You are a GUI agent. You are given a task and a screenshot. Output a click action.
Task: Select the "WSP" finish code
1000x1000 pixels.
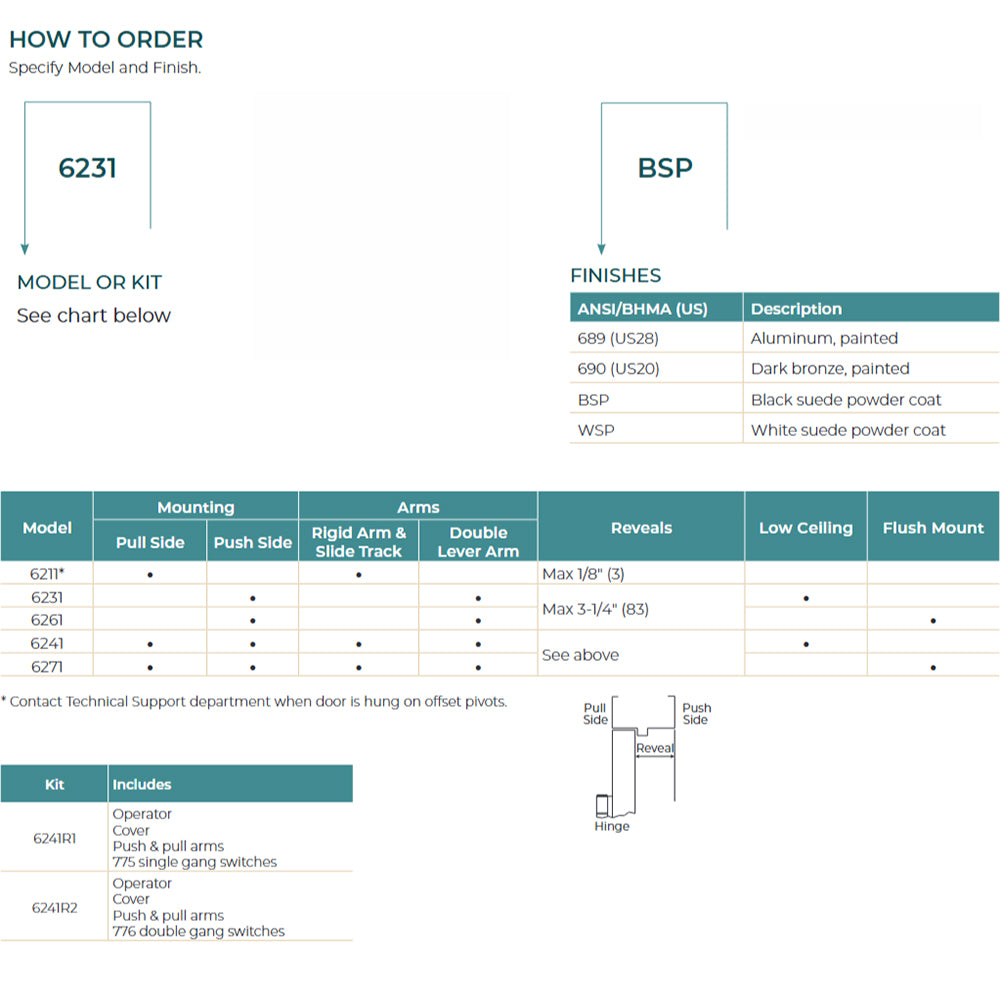pos(596,430)
